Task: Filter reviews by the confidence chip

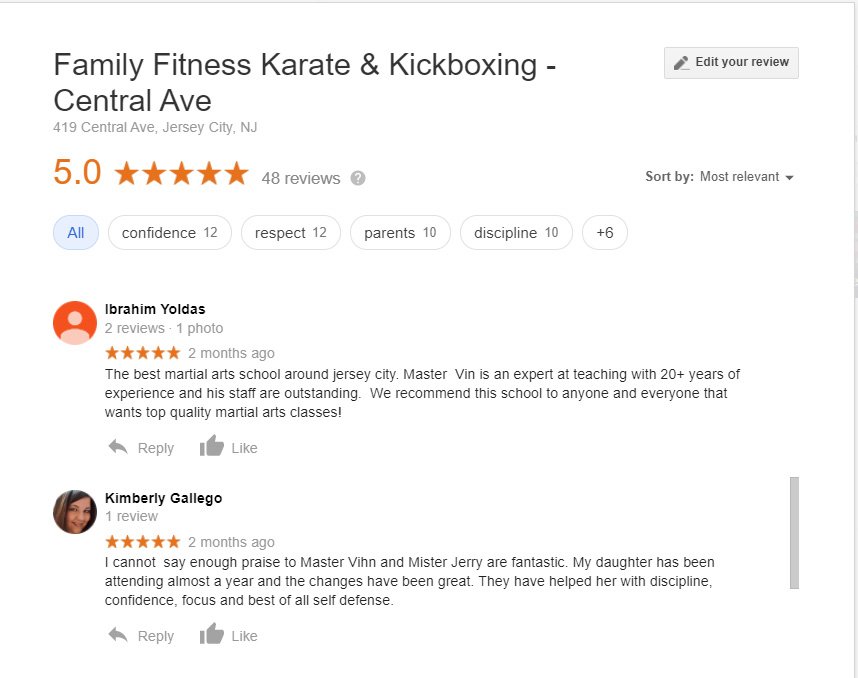Action: [169, 233]
